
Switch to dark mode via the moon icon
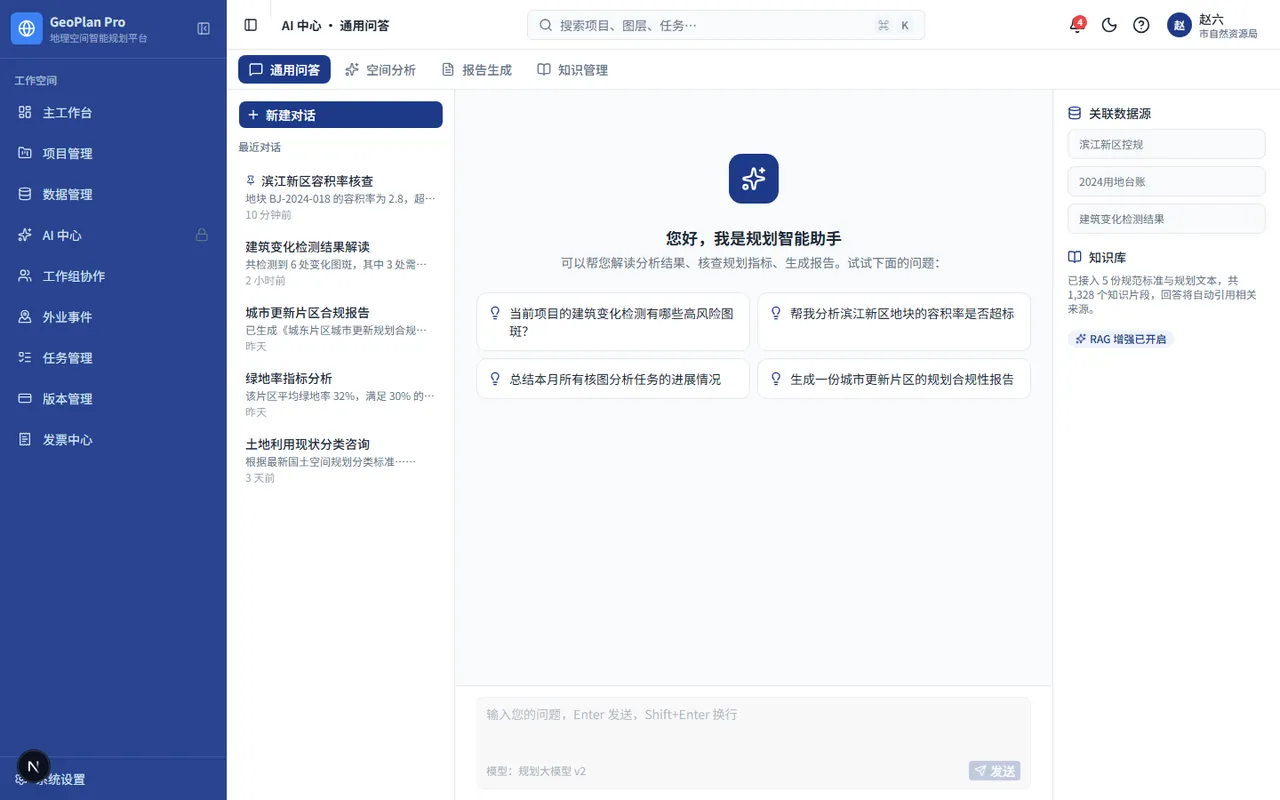(x=1109, y=25)
